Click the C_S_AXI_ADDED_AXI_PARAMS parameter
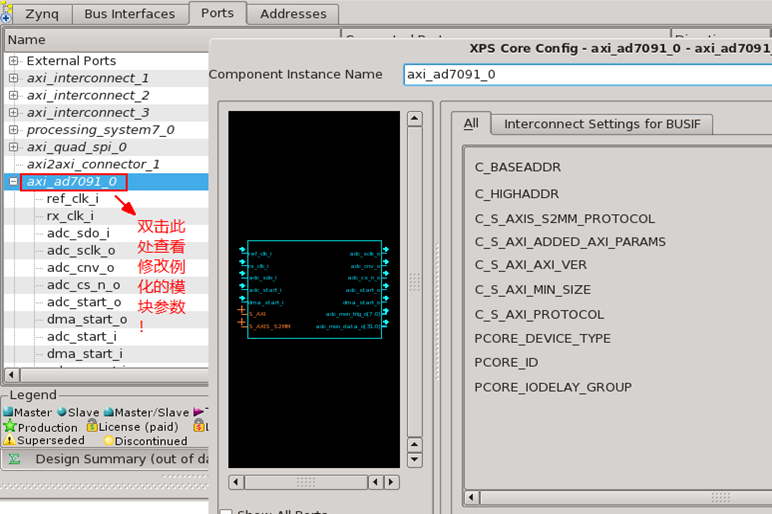 (570, 242)
